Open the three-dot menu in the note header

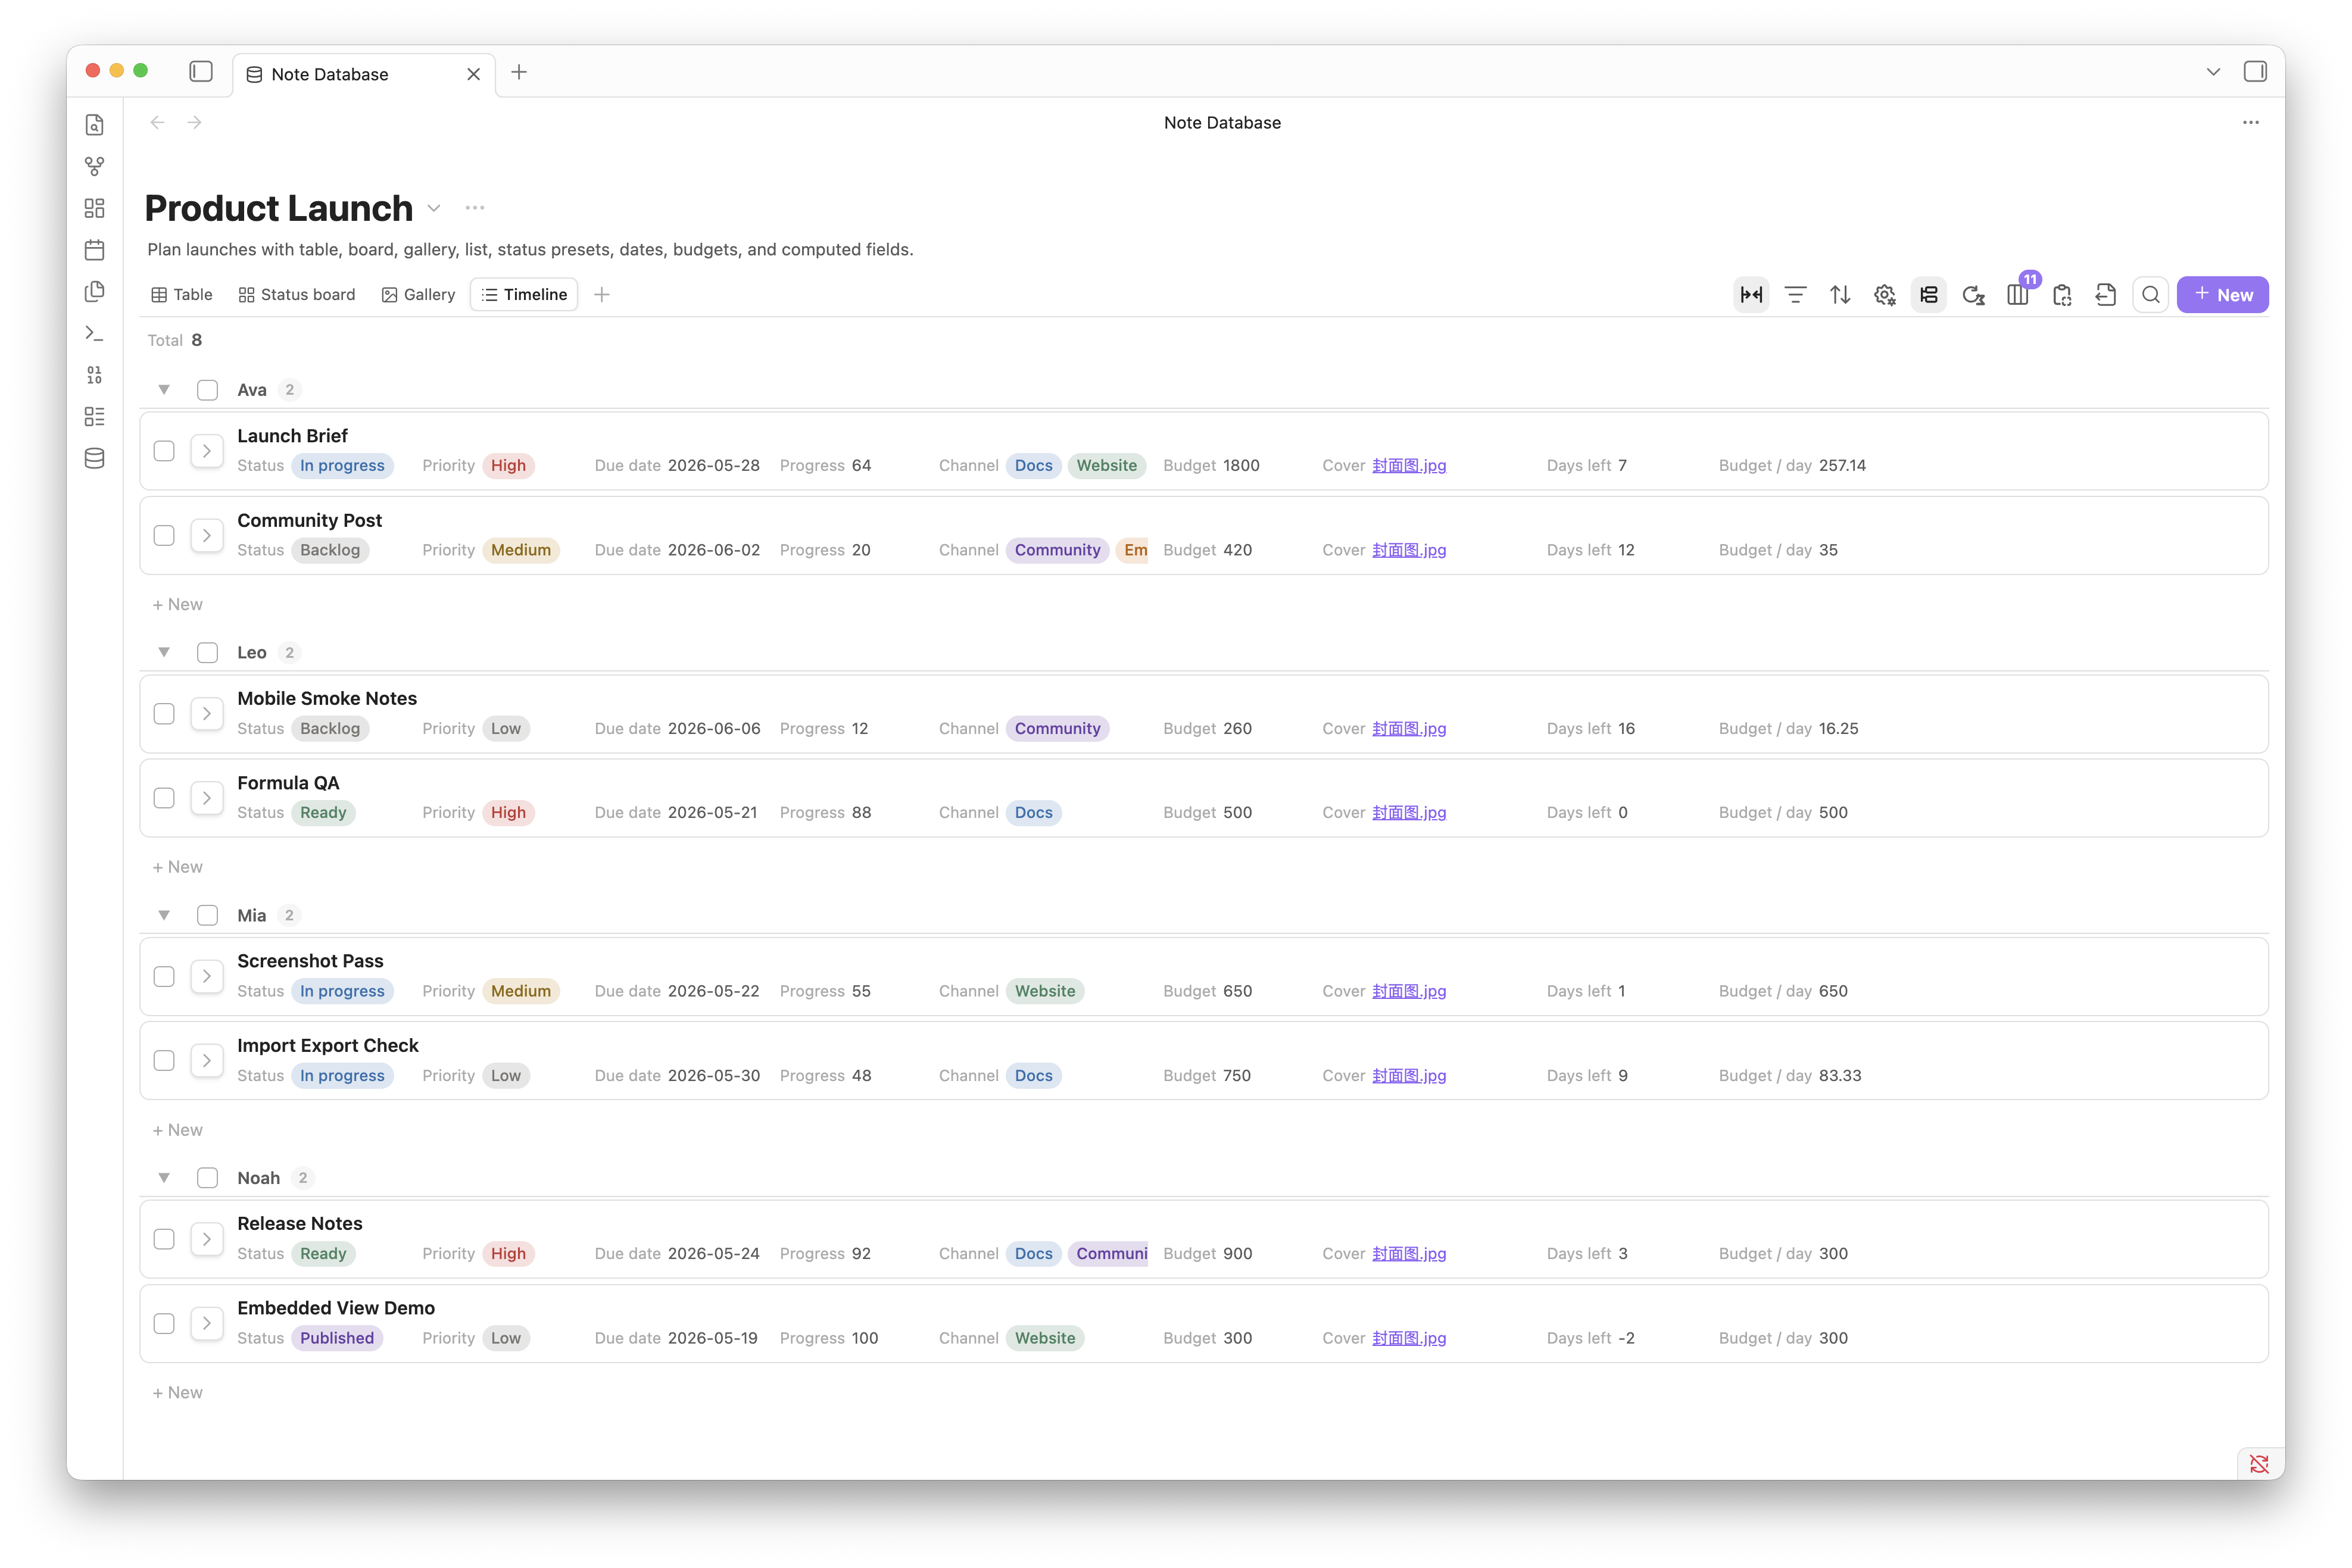tap(2251, 123)
